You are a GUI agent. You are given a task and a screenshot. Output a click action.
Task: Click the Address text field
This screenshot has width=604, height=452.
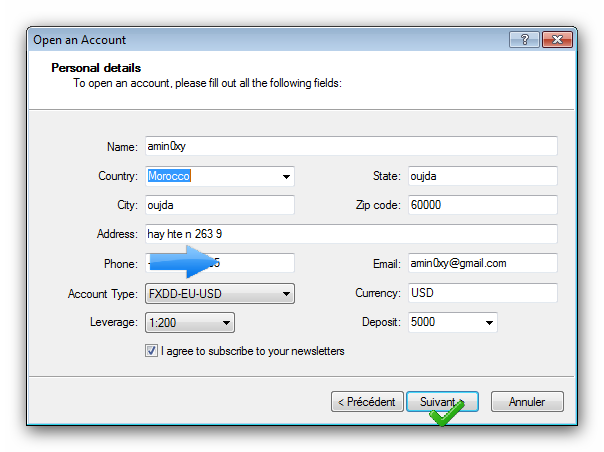(x=350, y=234)
